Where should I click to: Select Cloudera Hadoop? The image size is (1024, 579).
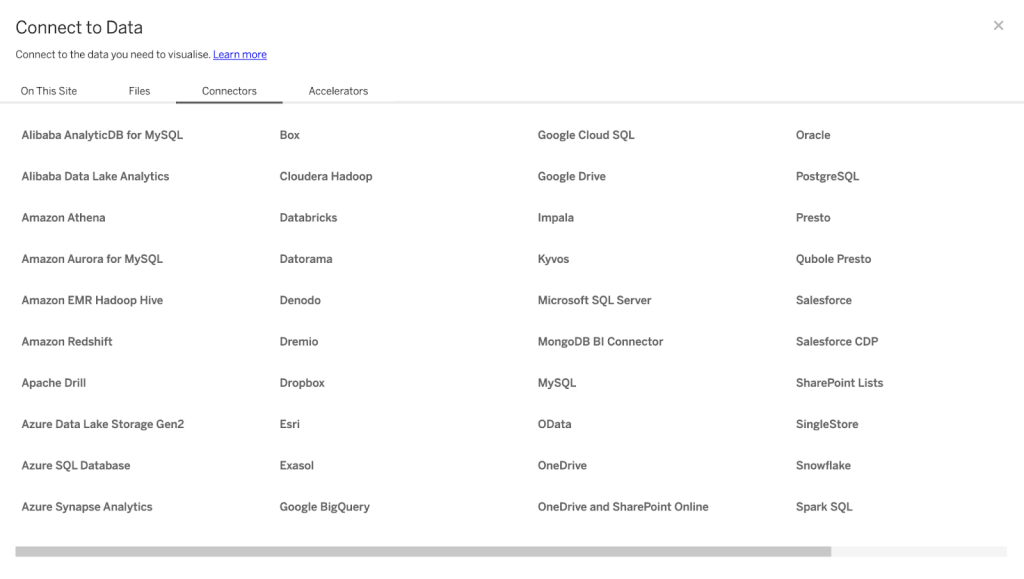tap(326, 176)
